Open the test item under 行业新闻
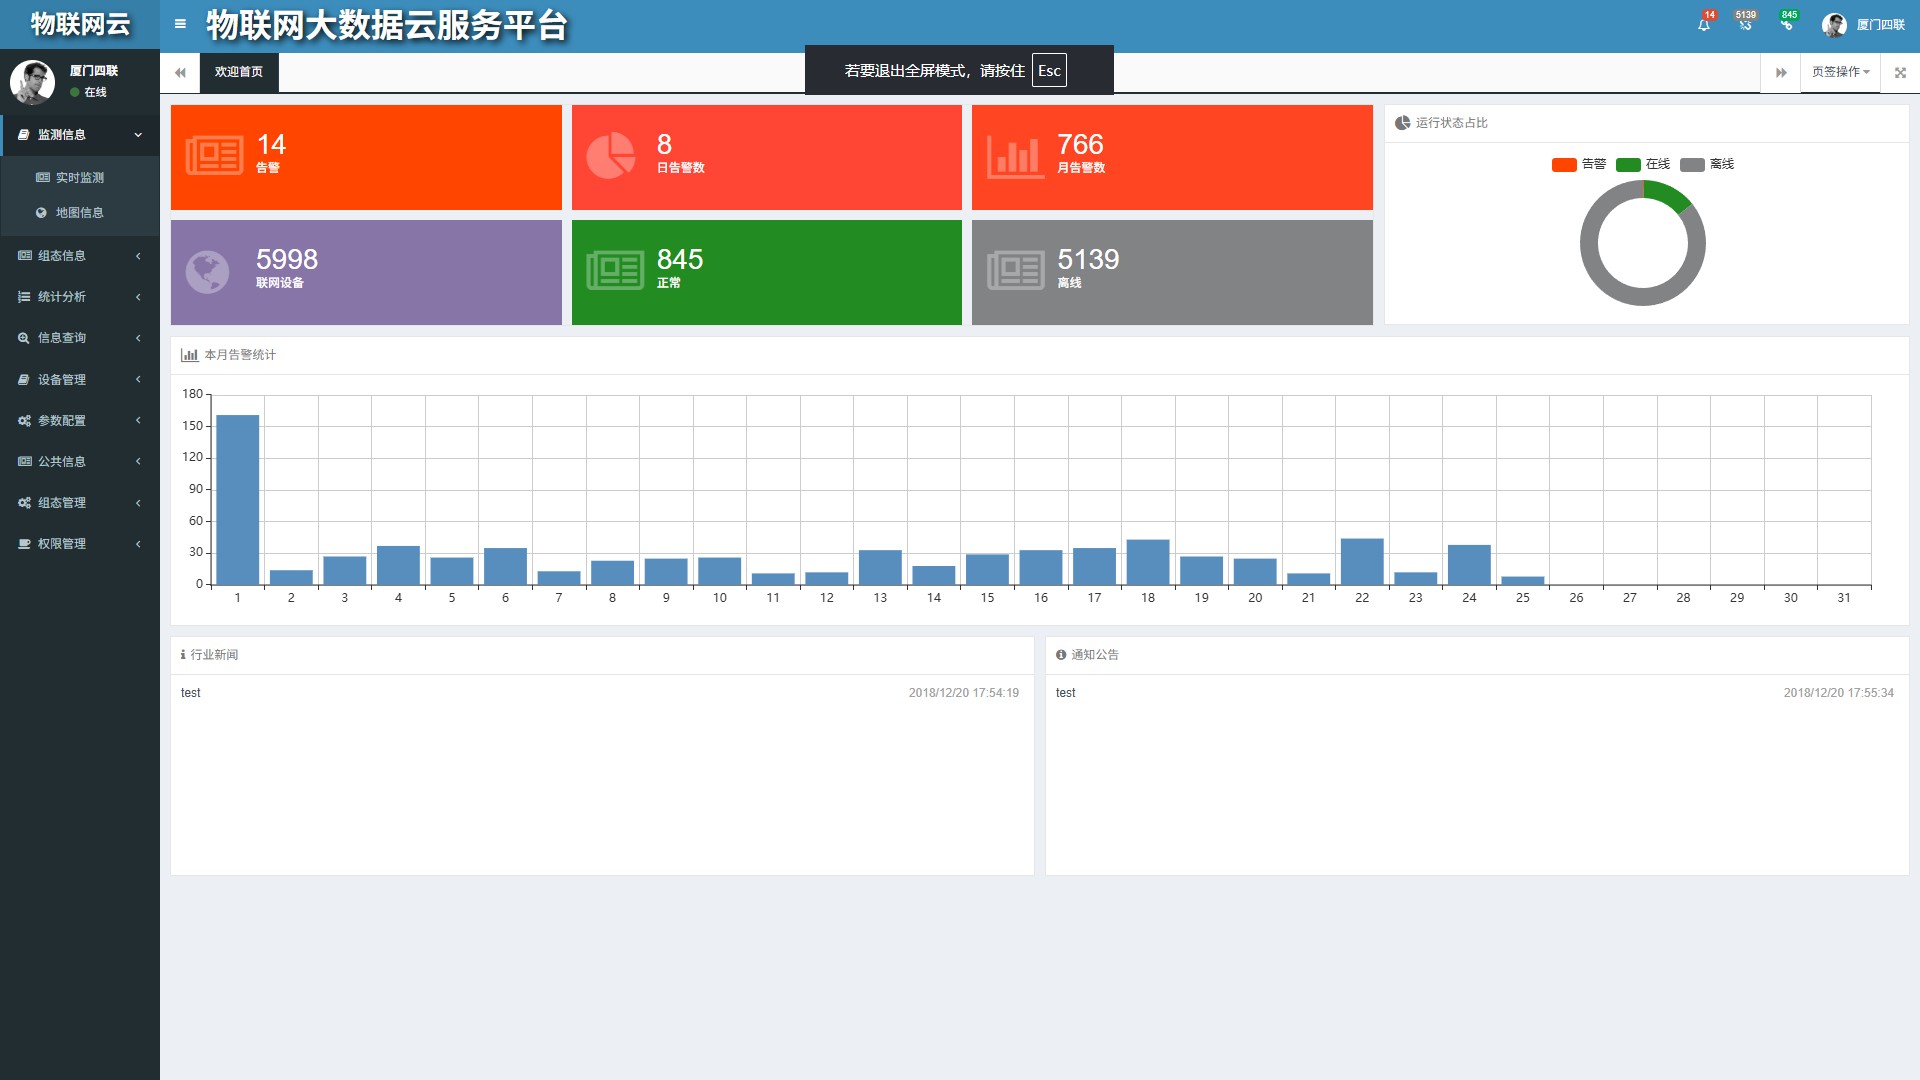The image size is (1920, 1080). (191, 693)
